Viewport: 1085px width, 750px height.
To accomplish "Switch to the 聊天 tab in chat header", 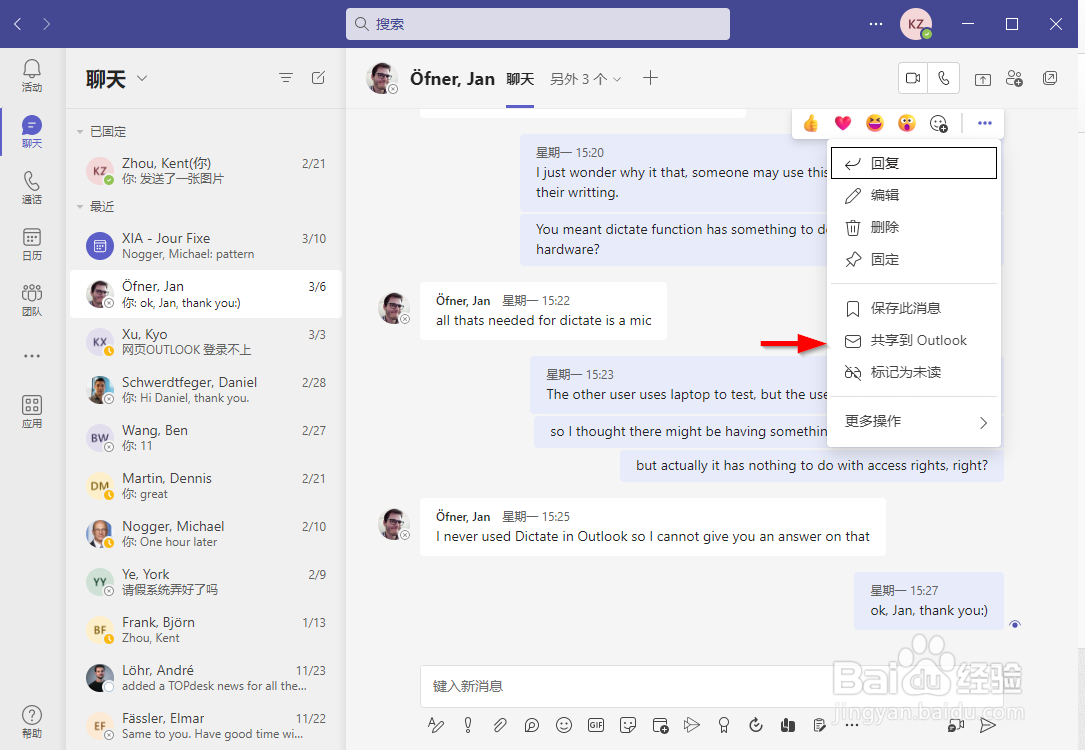I will pos(520,79).
